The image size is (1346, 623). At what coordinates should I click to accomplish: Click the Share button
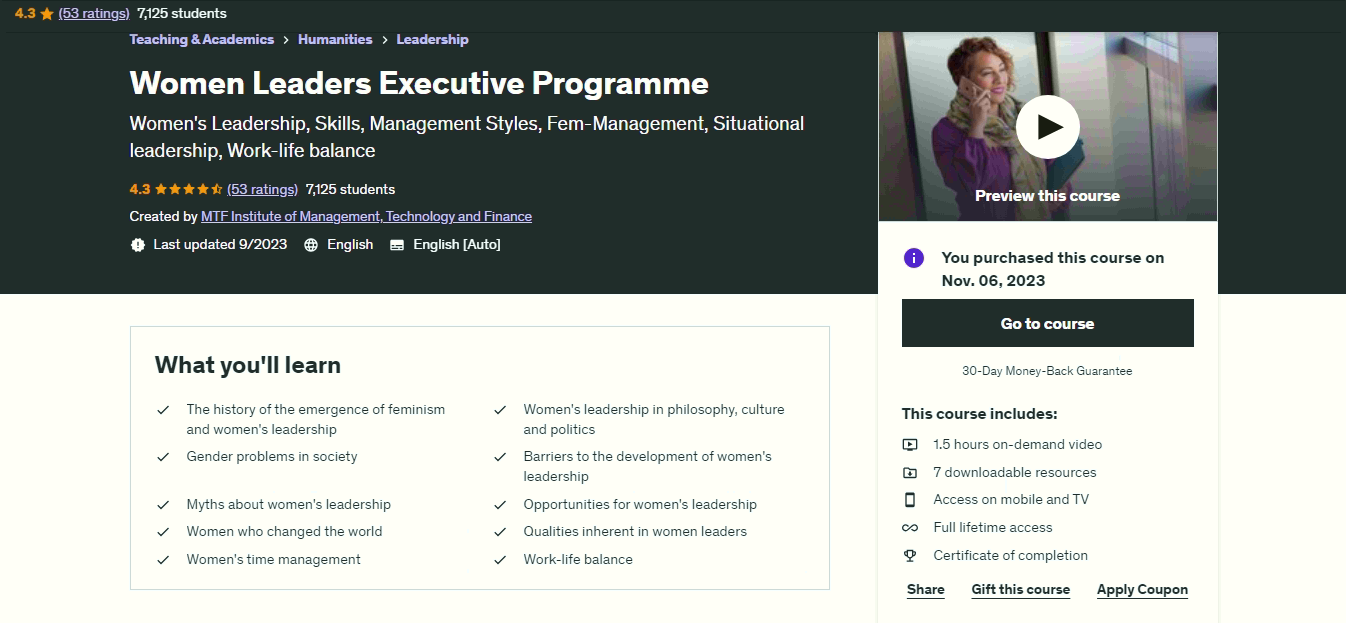pyautogui.click(x=926, y=590)
